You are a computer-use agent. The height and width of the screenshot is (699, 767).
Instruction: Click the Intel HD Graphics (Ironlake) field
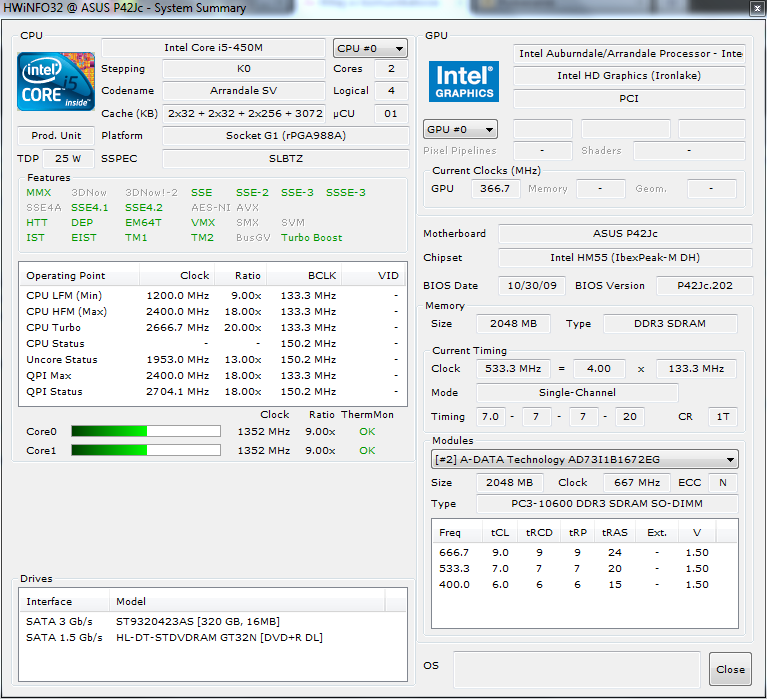pyautogui.click(x=629, y=75)
